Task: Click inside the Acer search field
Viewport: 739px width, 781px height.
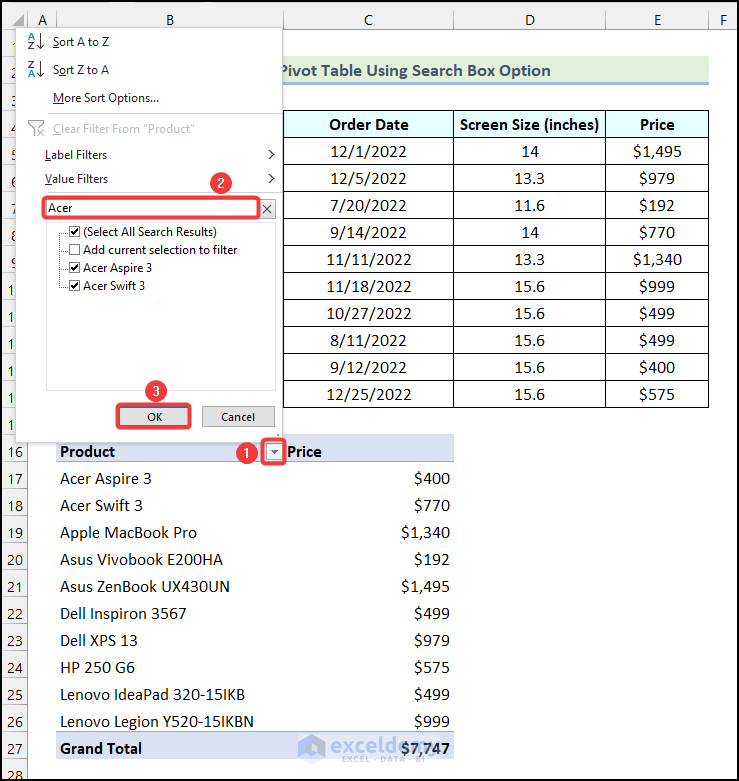Action: click(x=151, y=208)
